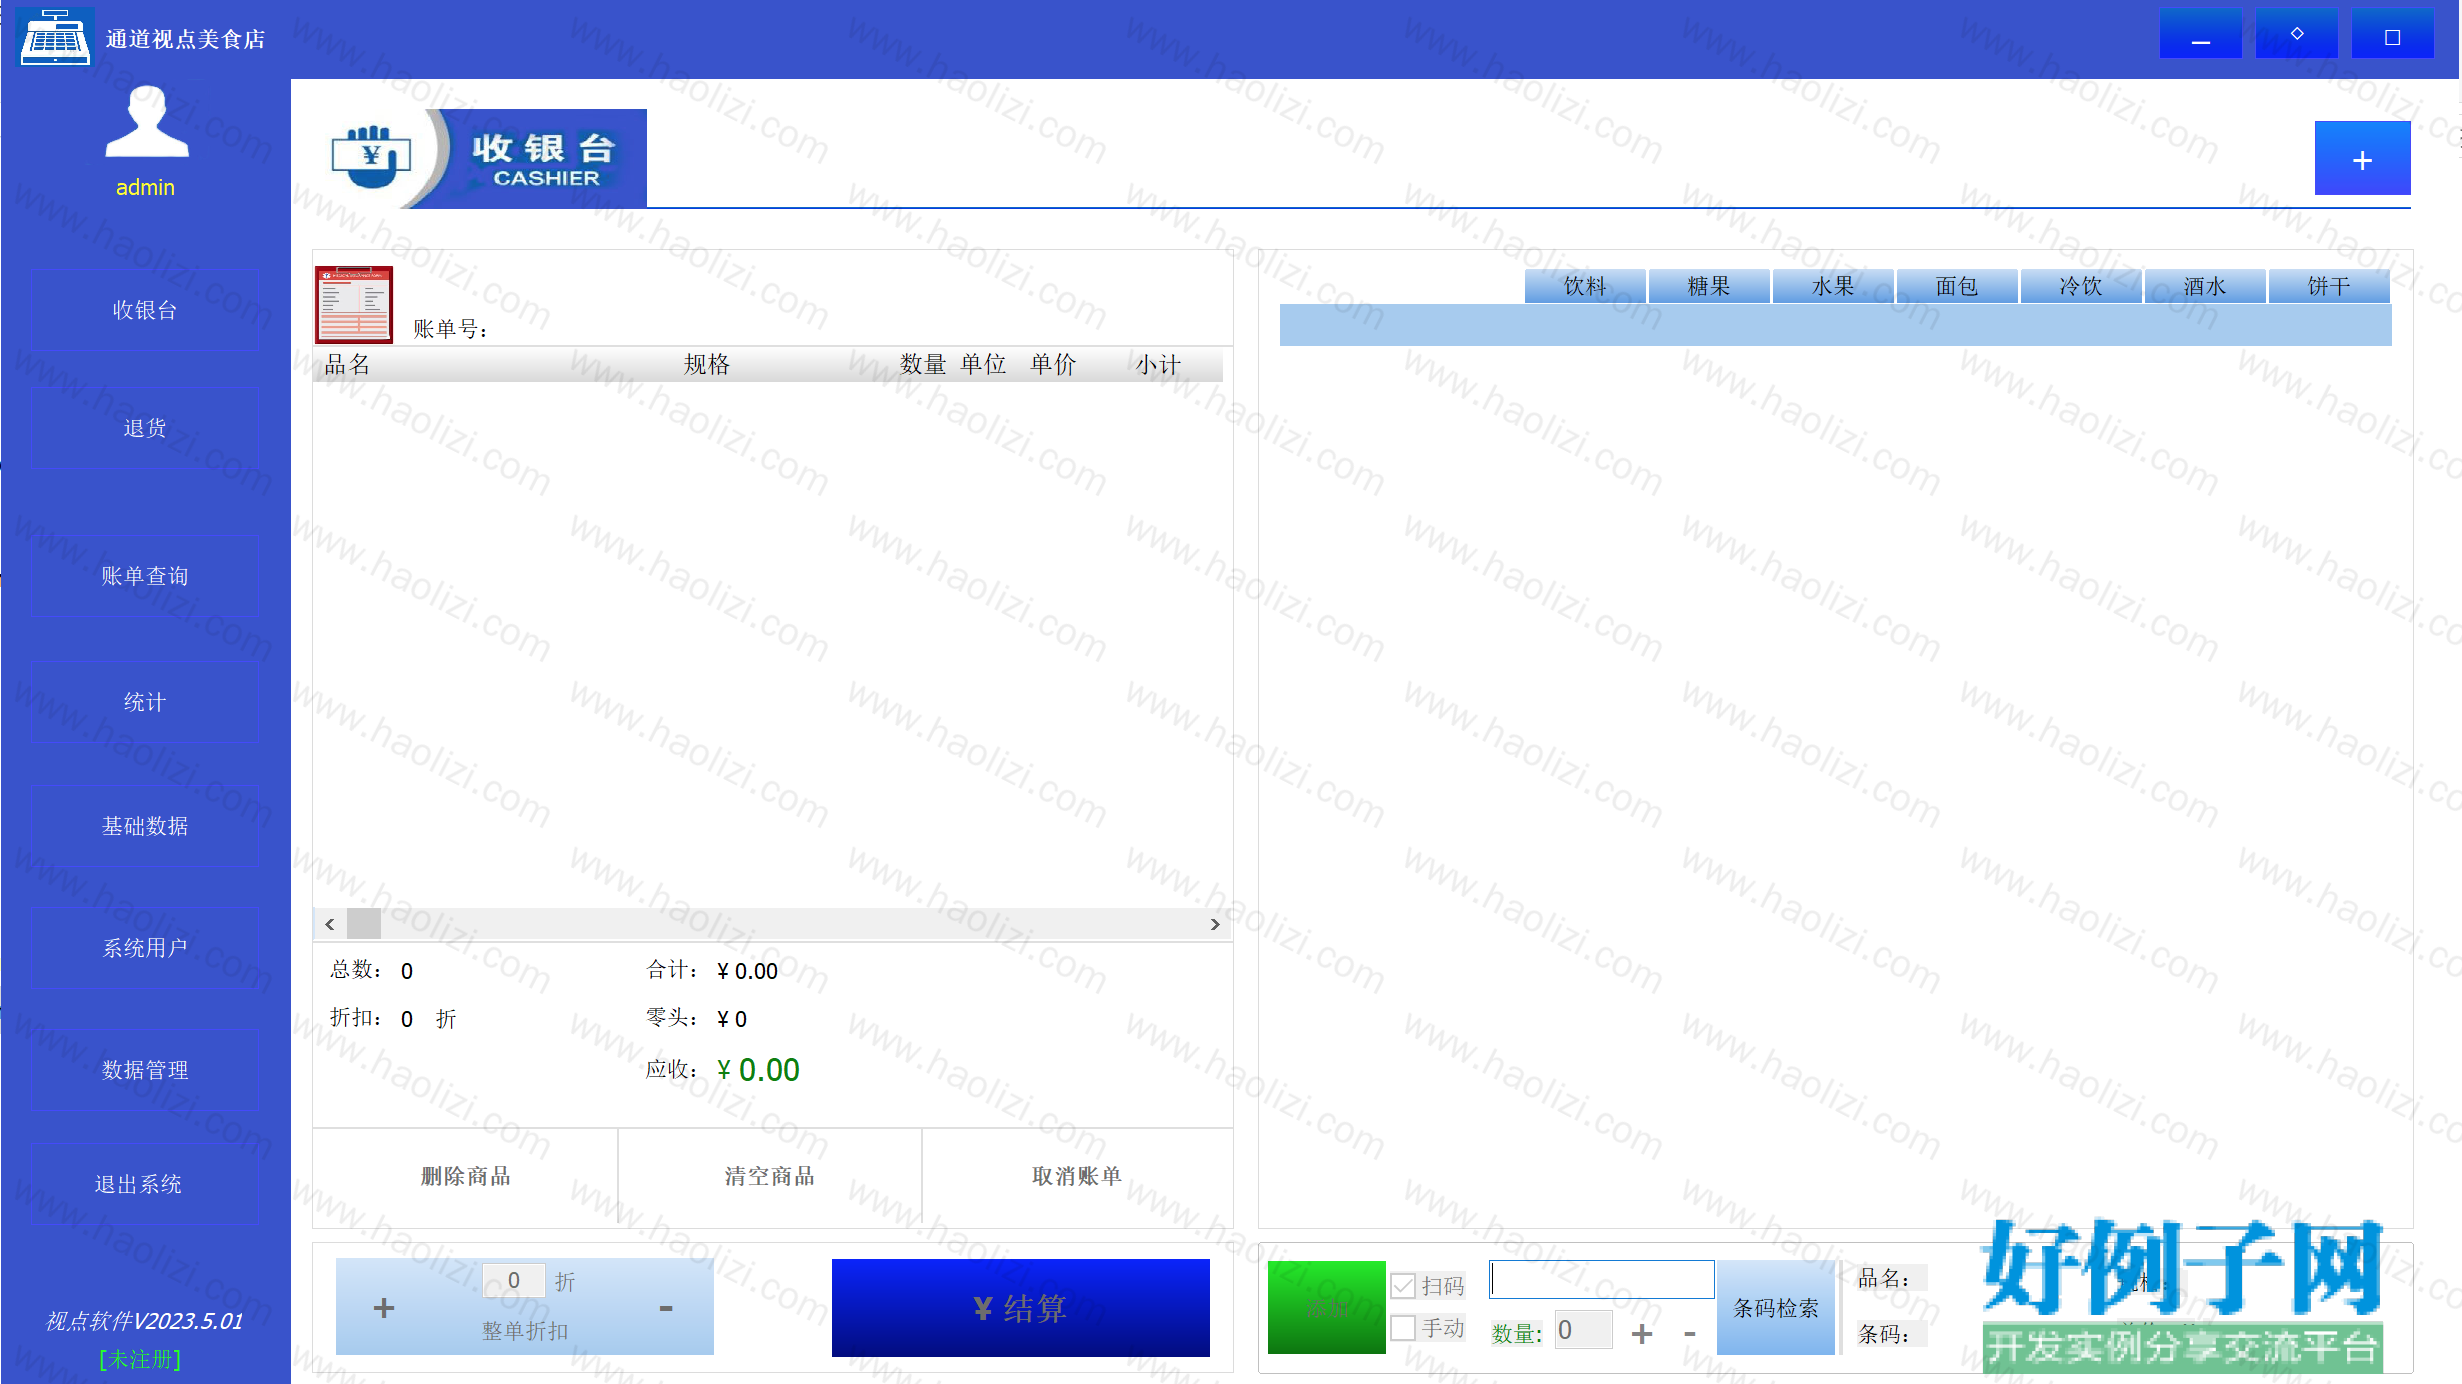Click the bill list scroll-right arrow
Image resolution: width=2462 pixels, height=1384 pixels.
[1215, 924]
